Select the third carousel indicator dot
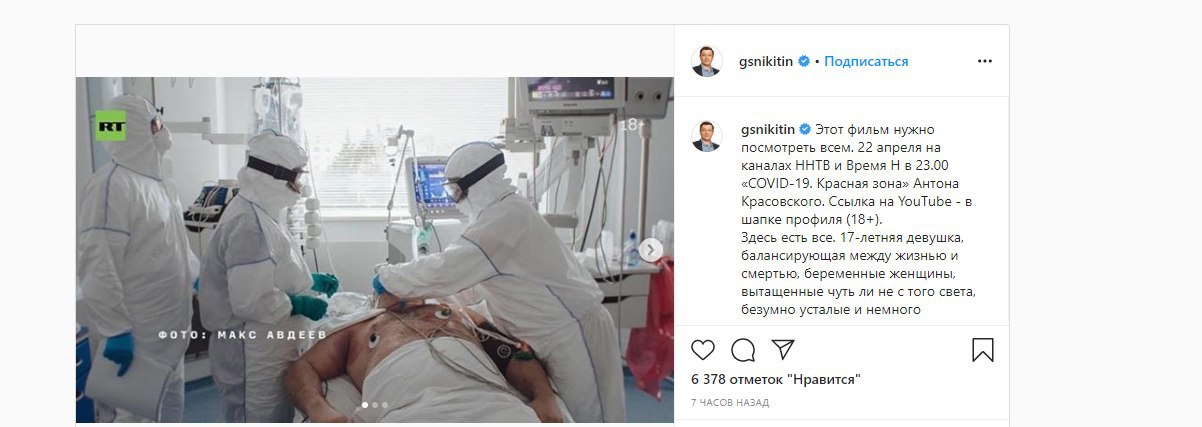The height and width of the screenshot is (427, 1202). click(386, 405)
